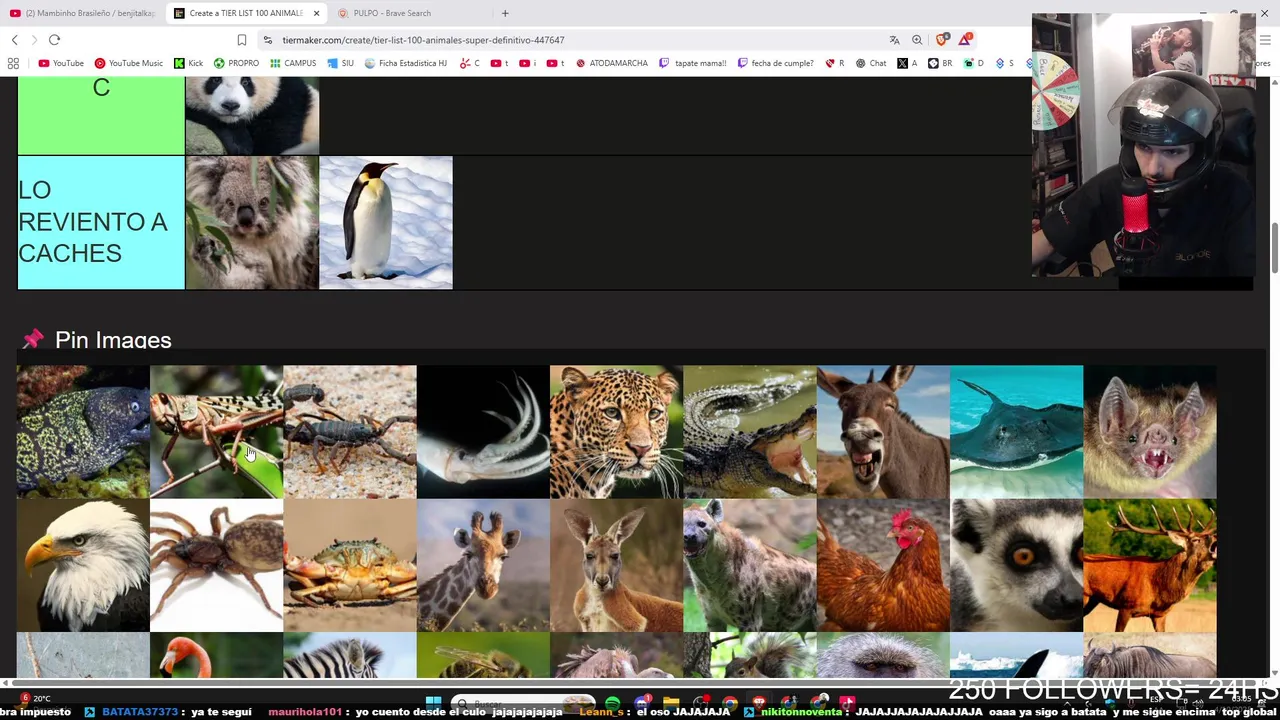
Task: Open the File Explorer folder in taskbar
Action: [671, 703]
